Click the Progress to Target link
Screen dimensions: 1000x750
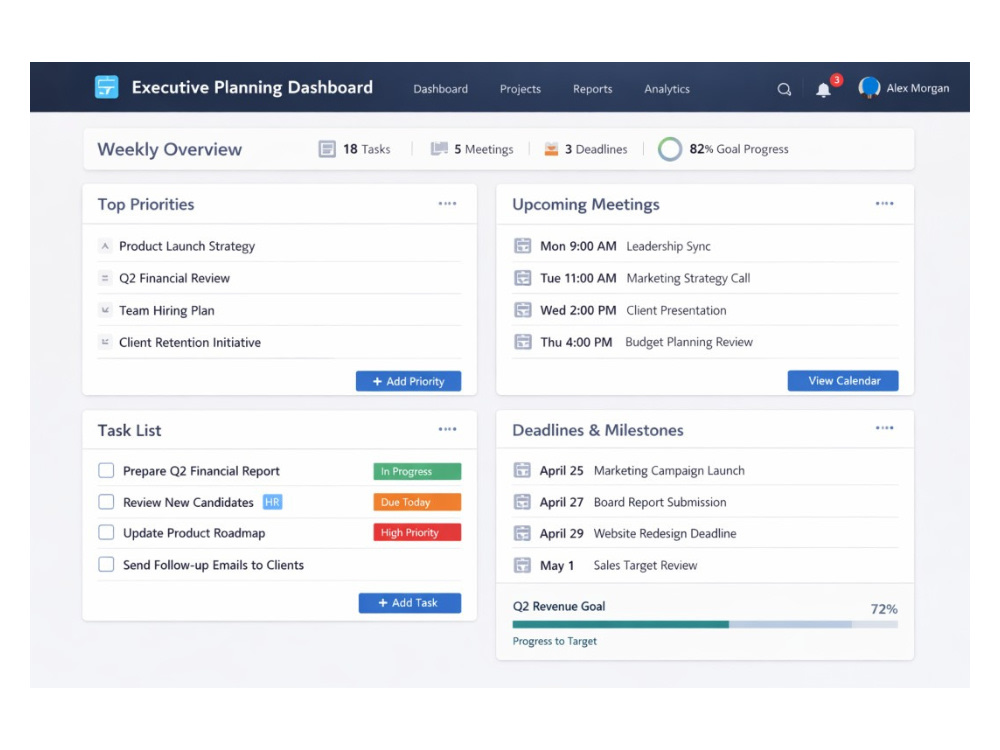tap(554, 641)
